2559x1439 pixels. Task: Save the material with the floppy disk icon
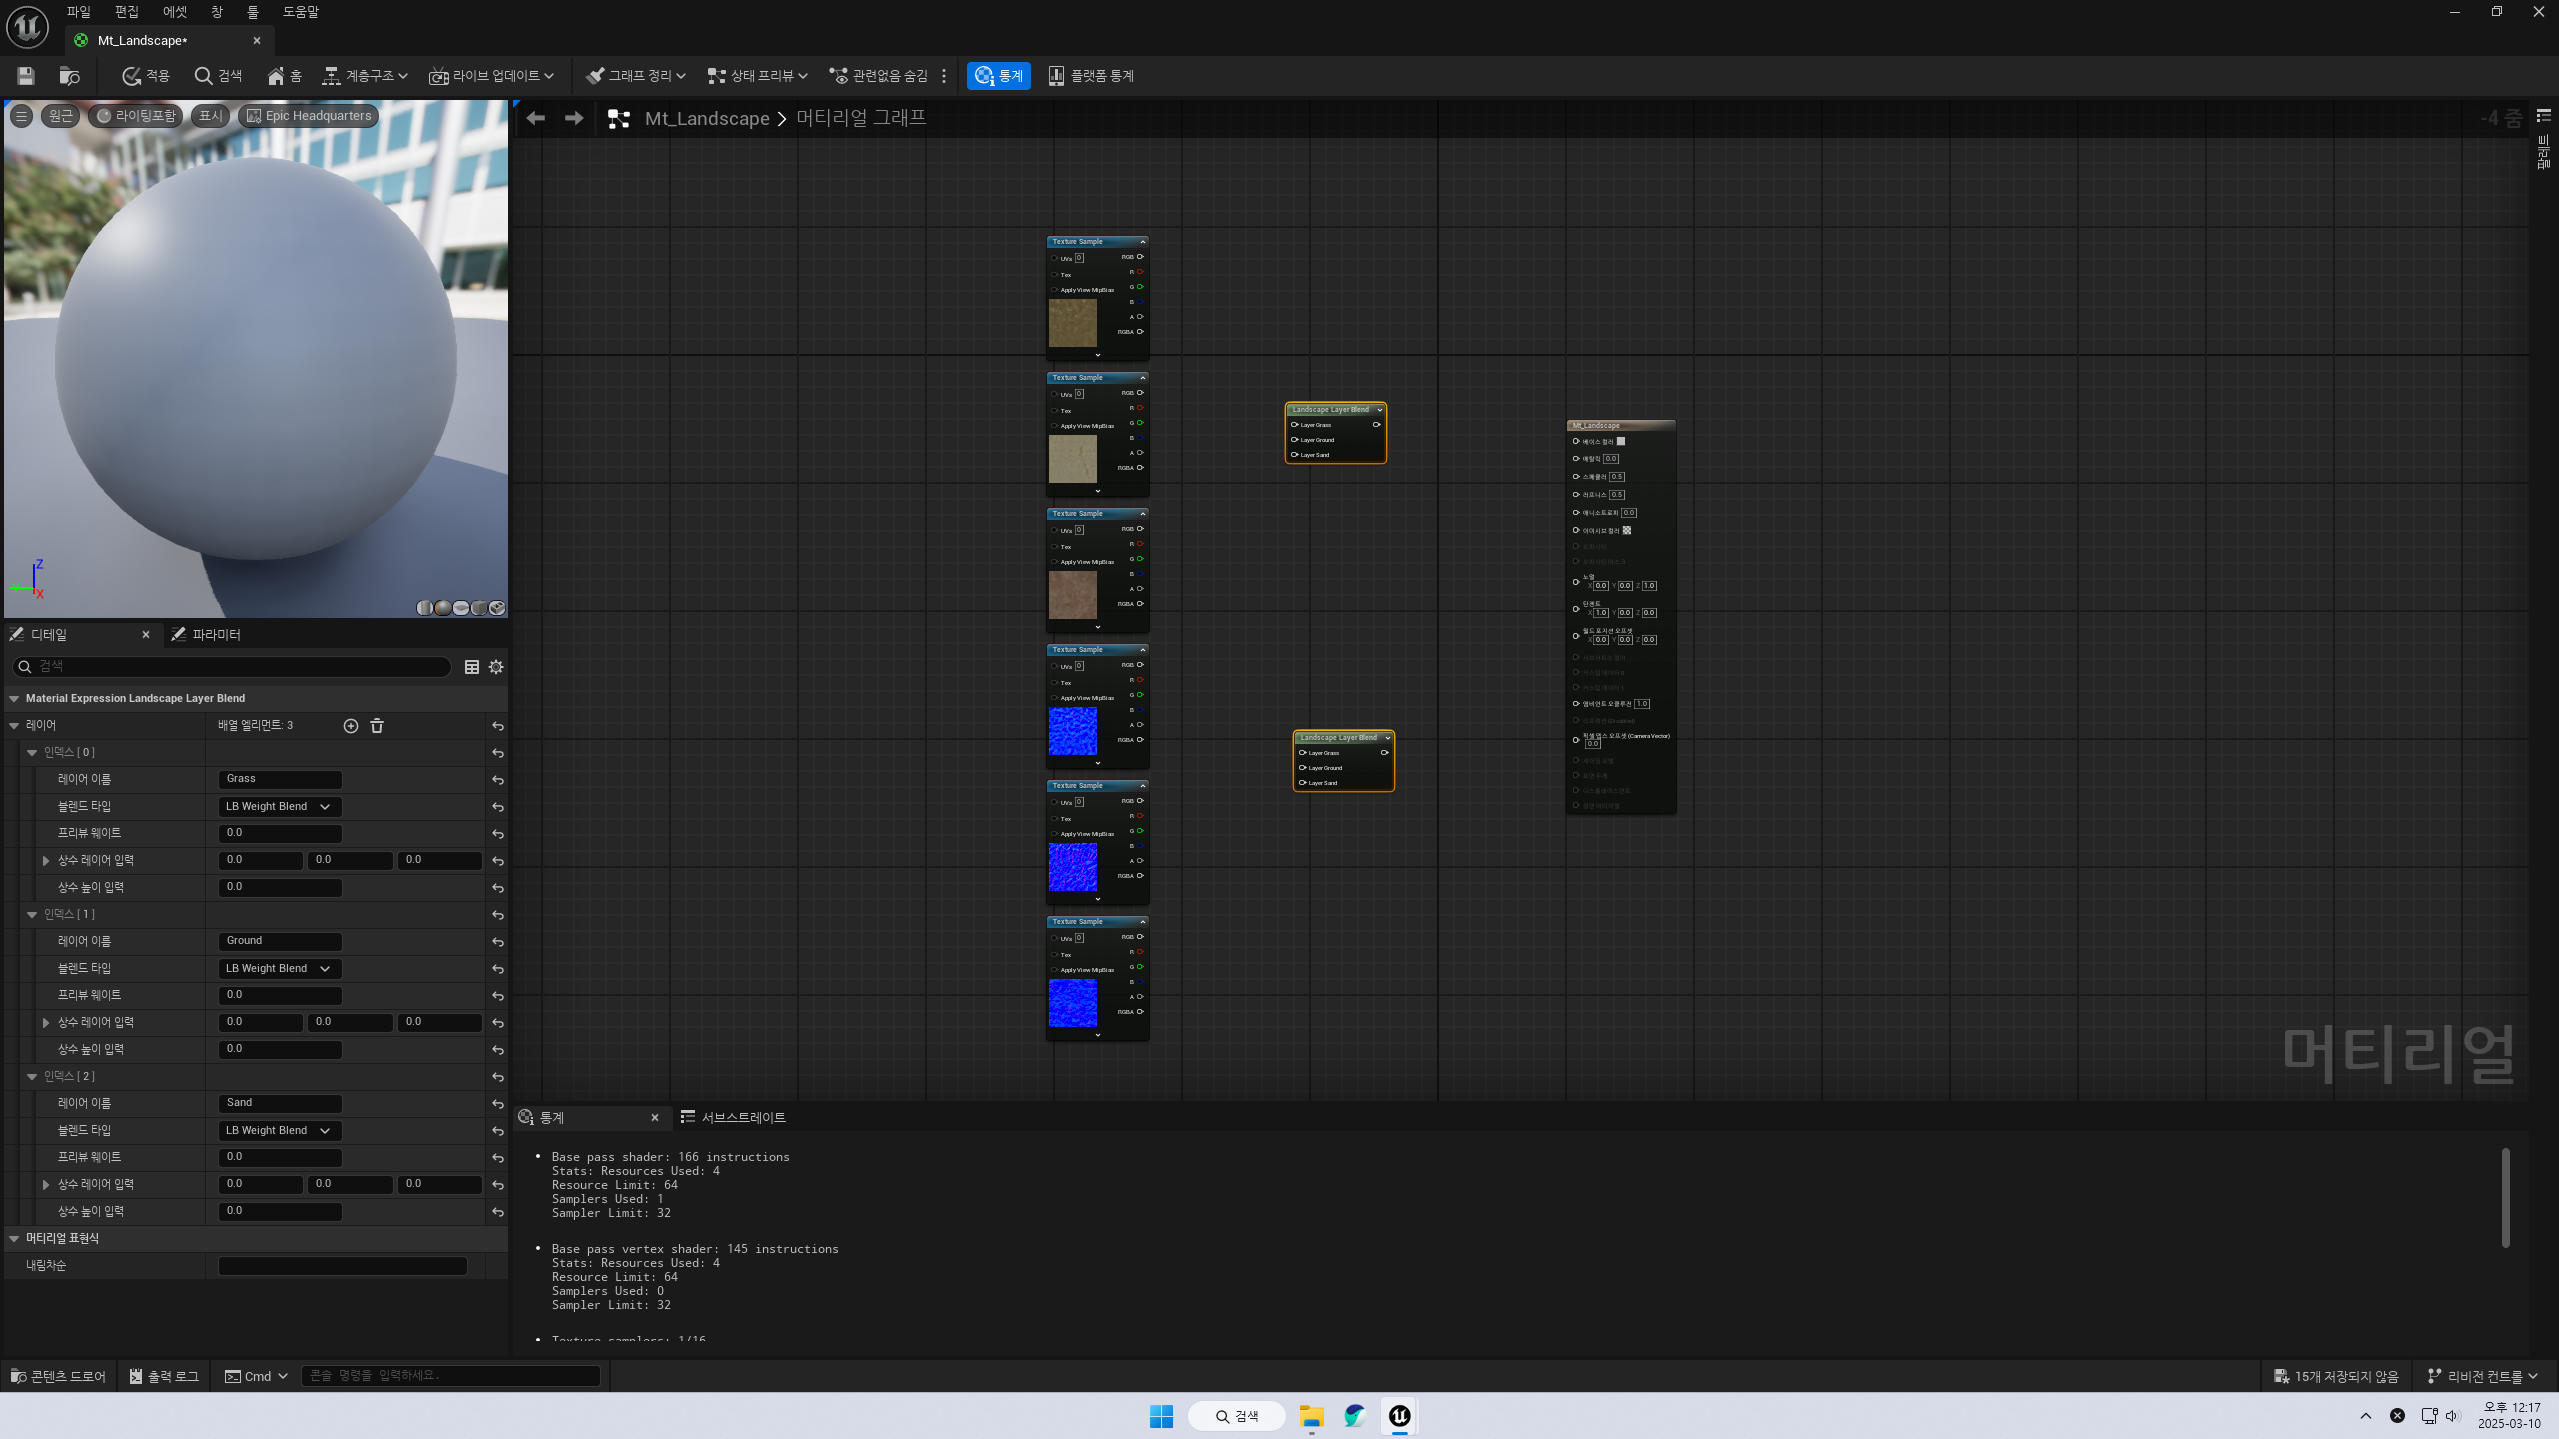click(26, 76)
